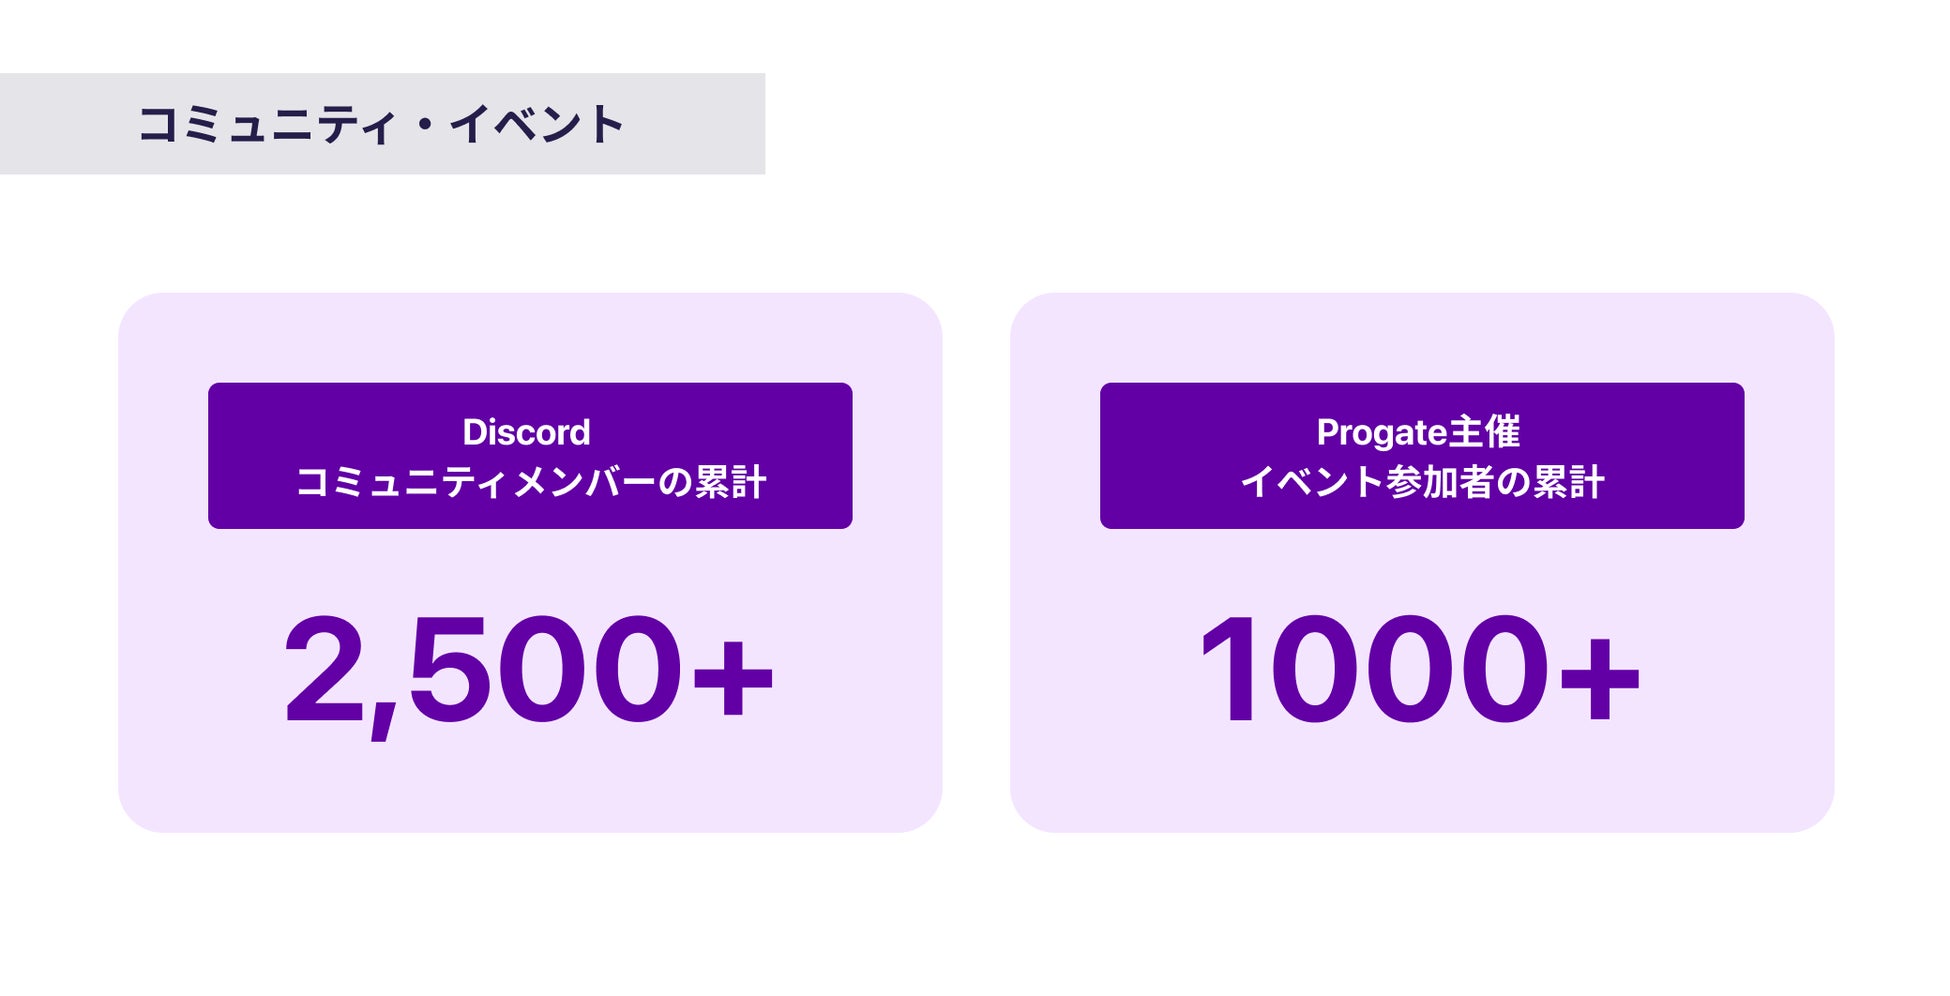Click the コミュニティ・イベント section heading
1950x996 pixels.
(x=381, y=124)
